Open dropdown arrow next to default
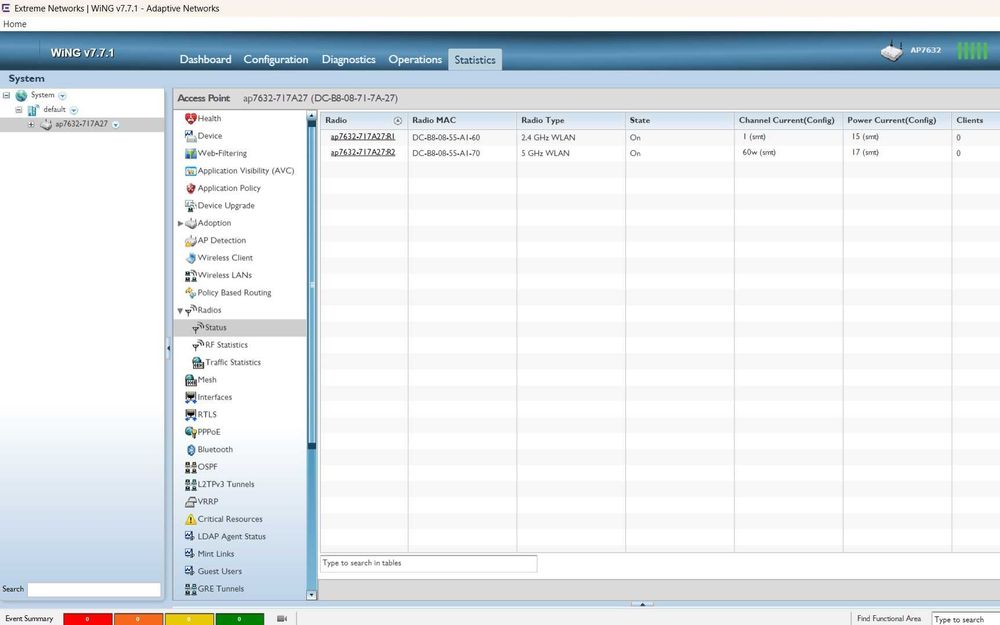Image resolution: width=1000 pixels, height=625 pixels. coord(74,110)
